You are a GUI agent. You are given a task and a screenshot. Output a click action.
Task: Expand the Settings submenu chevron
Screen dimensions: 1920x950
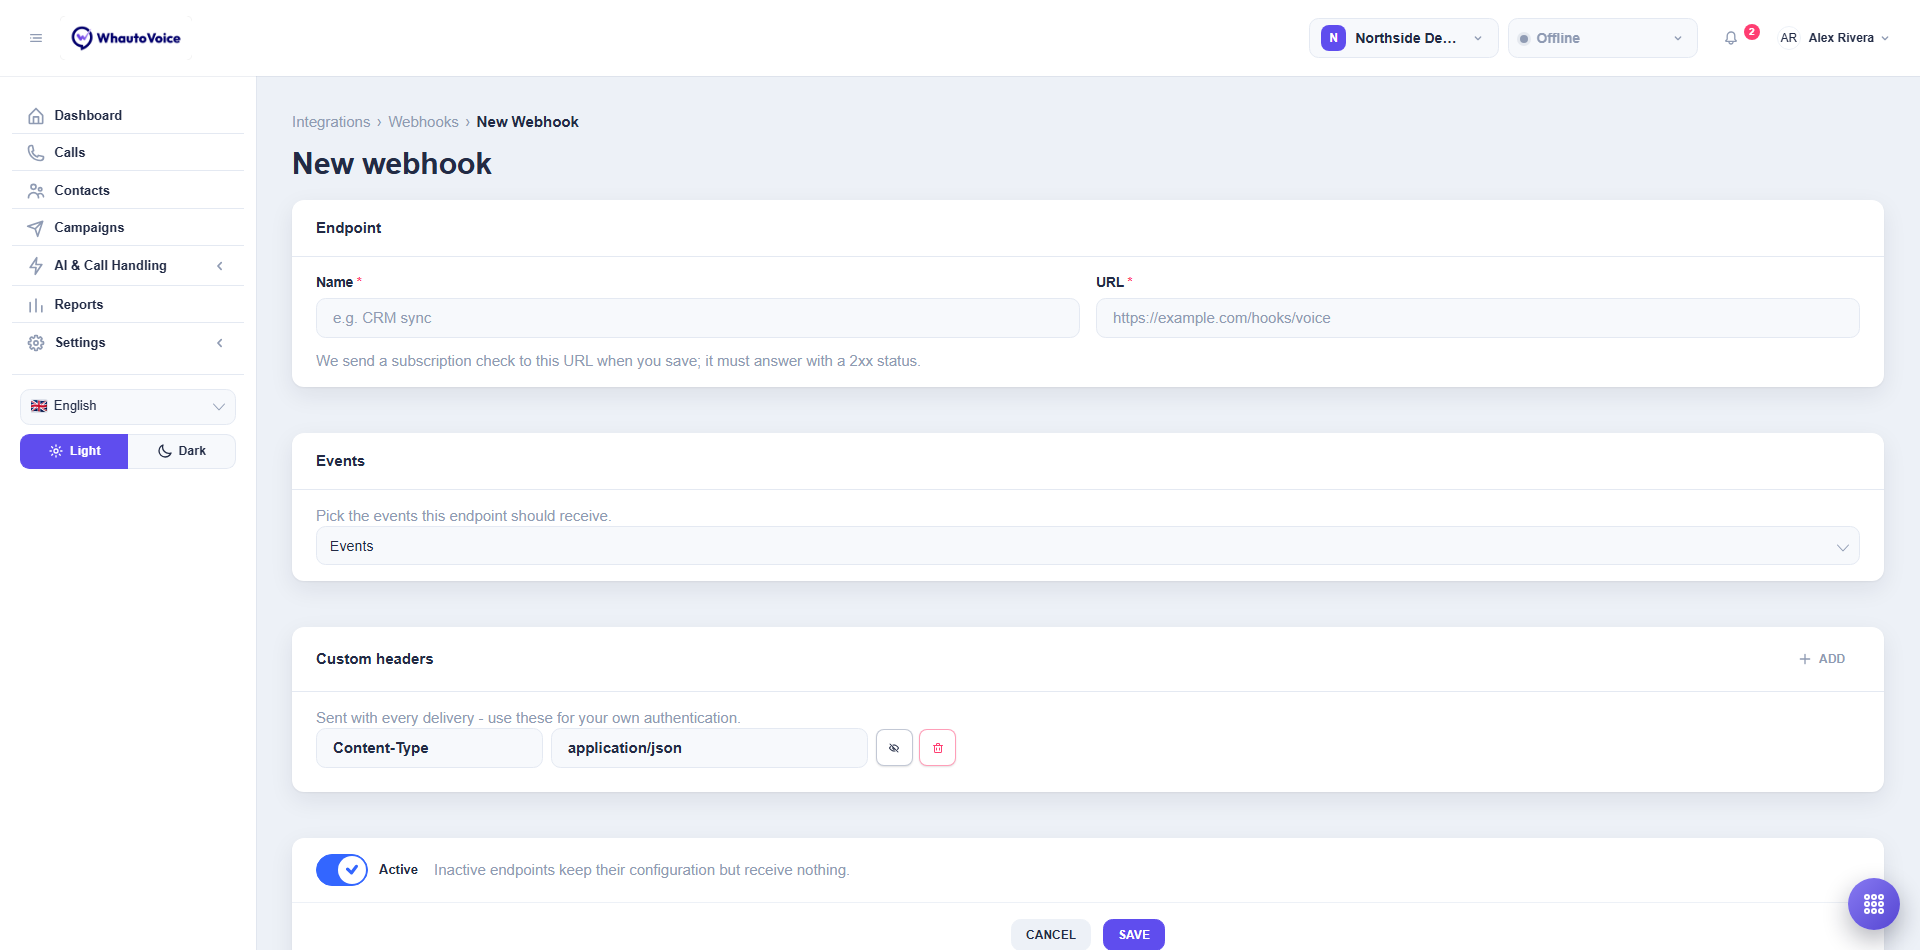pos(220,343)
